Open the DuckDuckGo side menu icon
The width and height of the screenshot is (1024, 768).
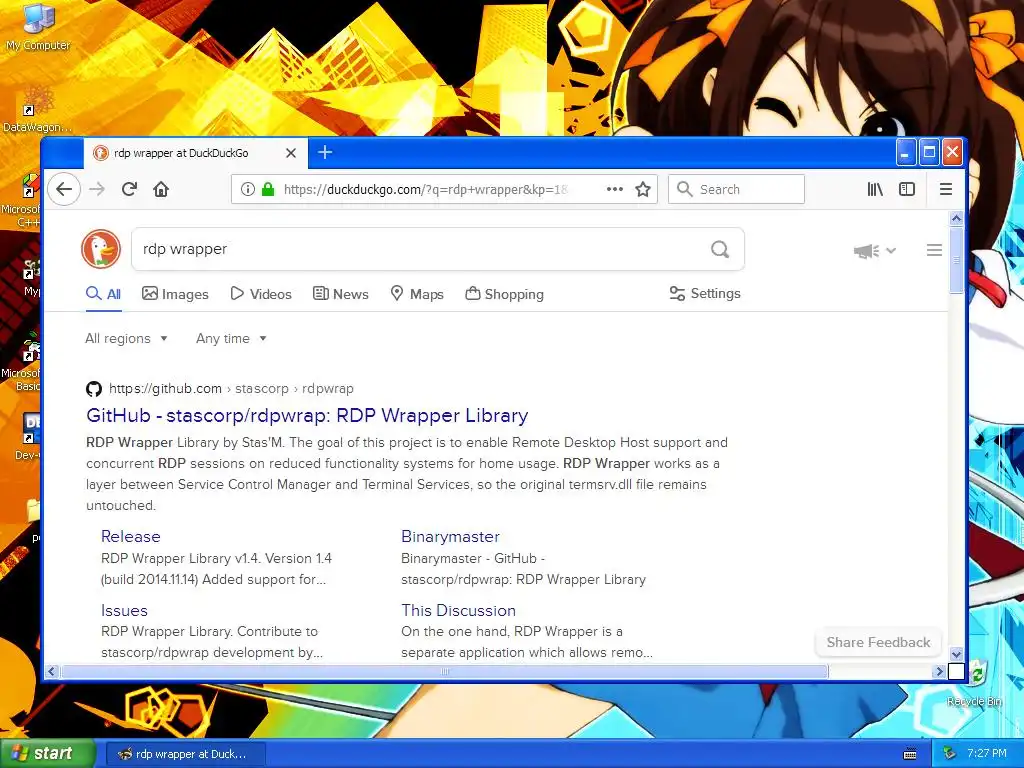934,250
